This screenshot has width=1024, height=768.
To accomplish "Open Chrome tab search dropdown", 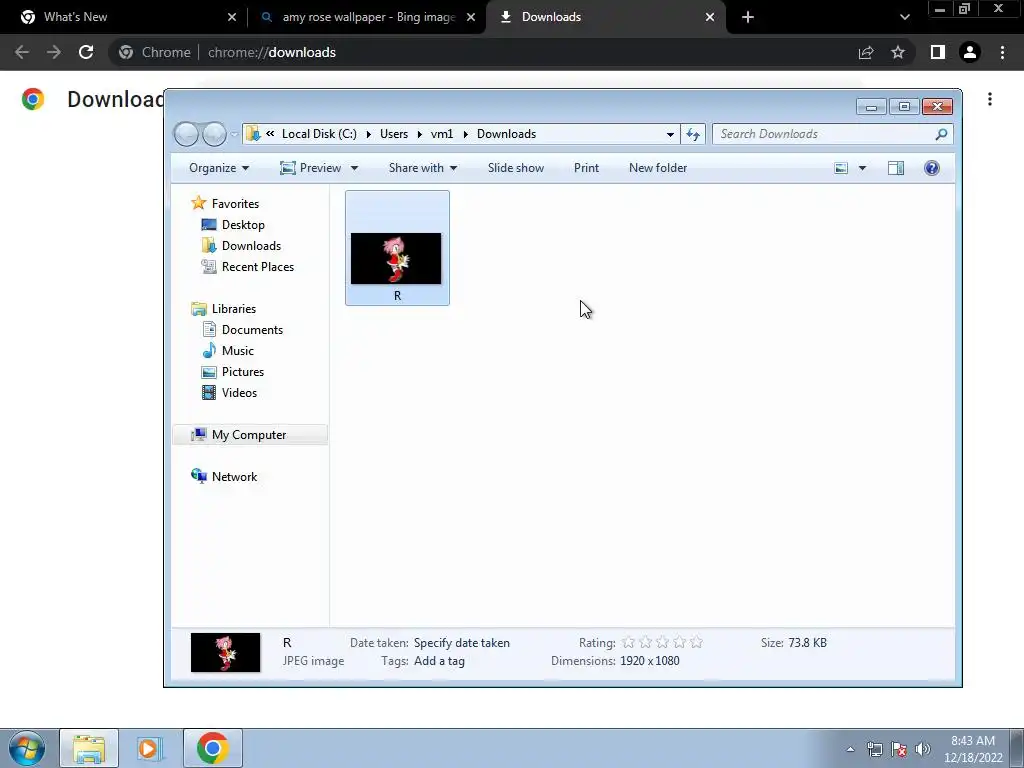I will (904, 18).
